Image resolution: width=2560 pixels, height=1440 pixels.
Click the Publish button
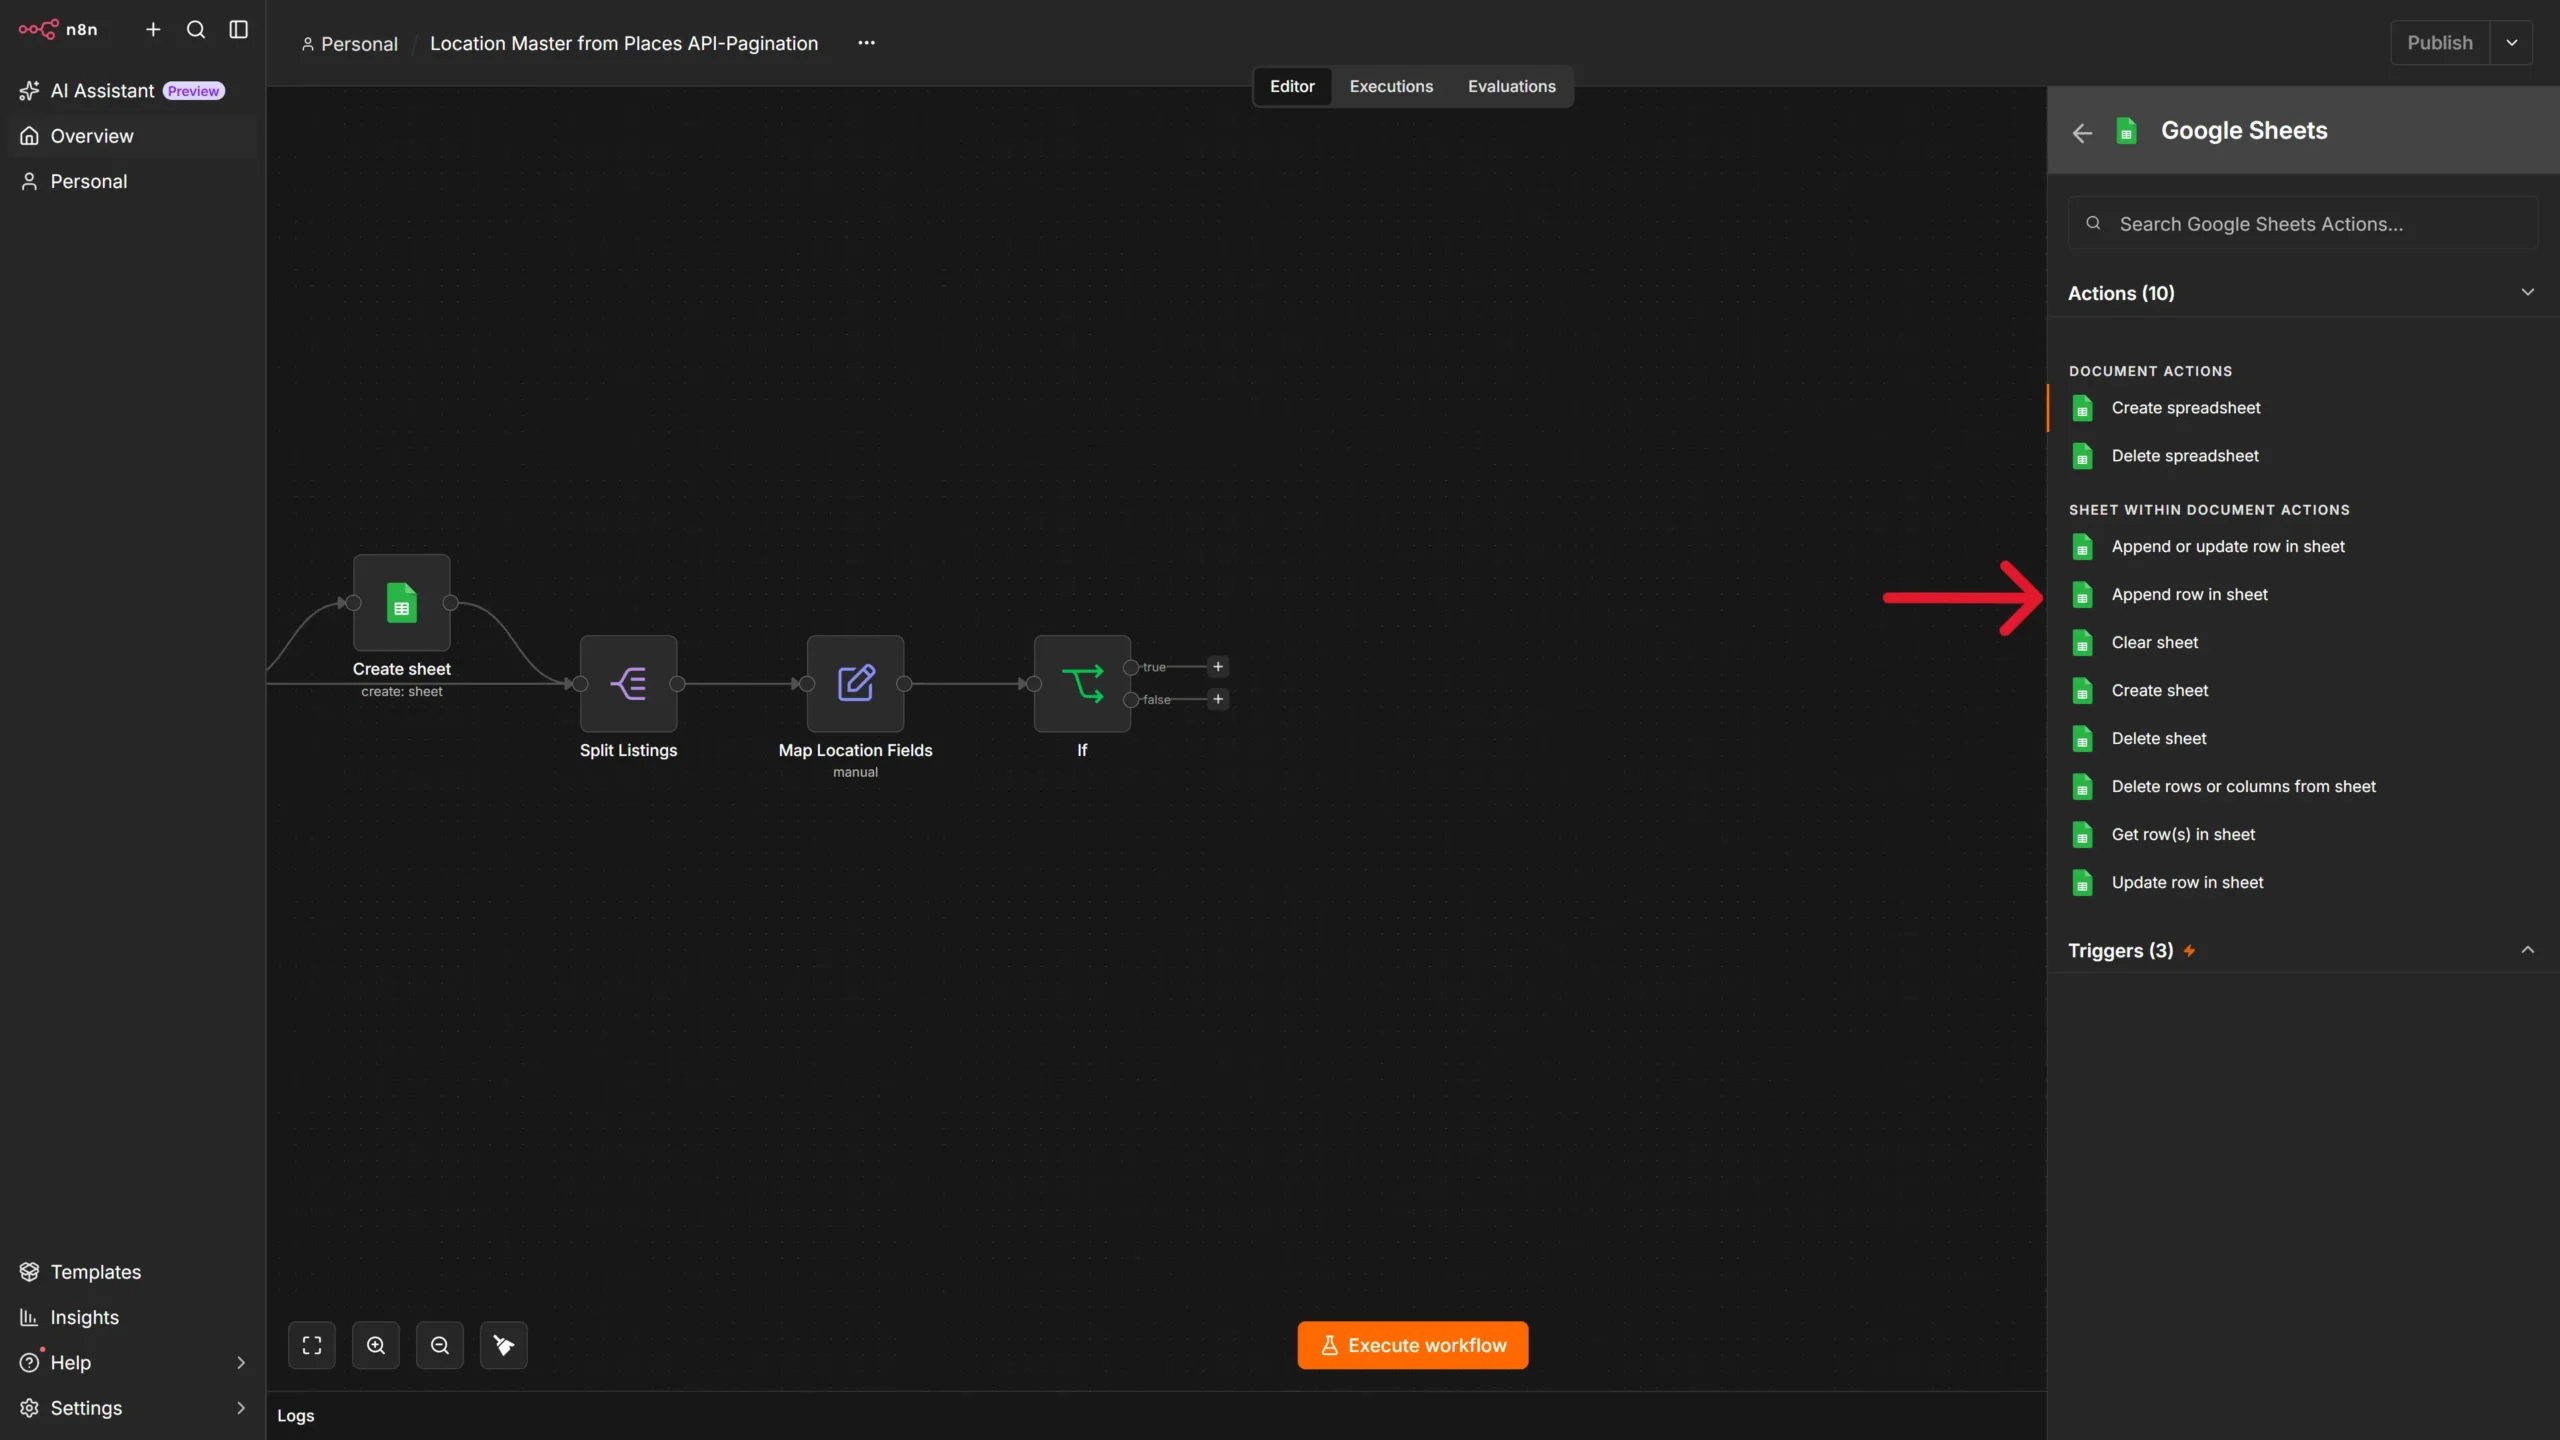tap(2440, 43)
